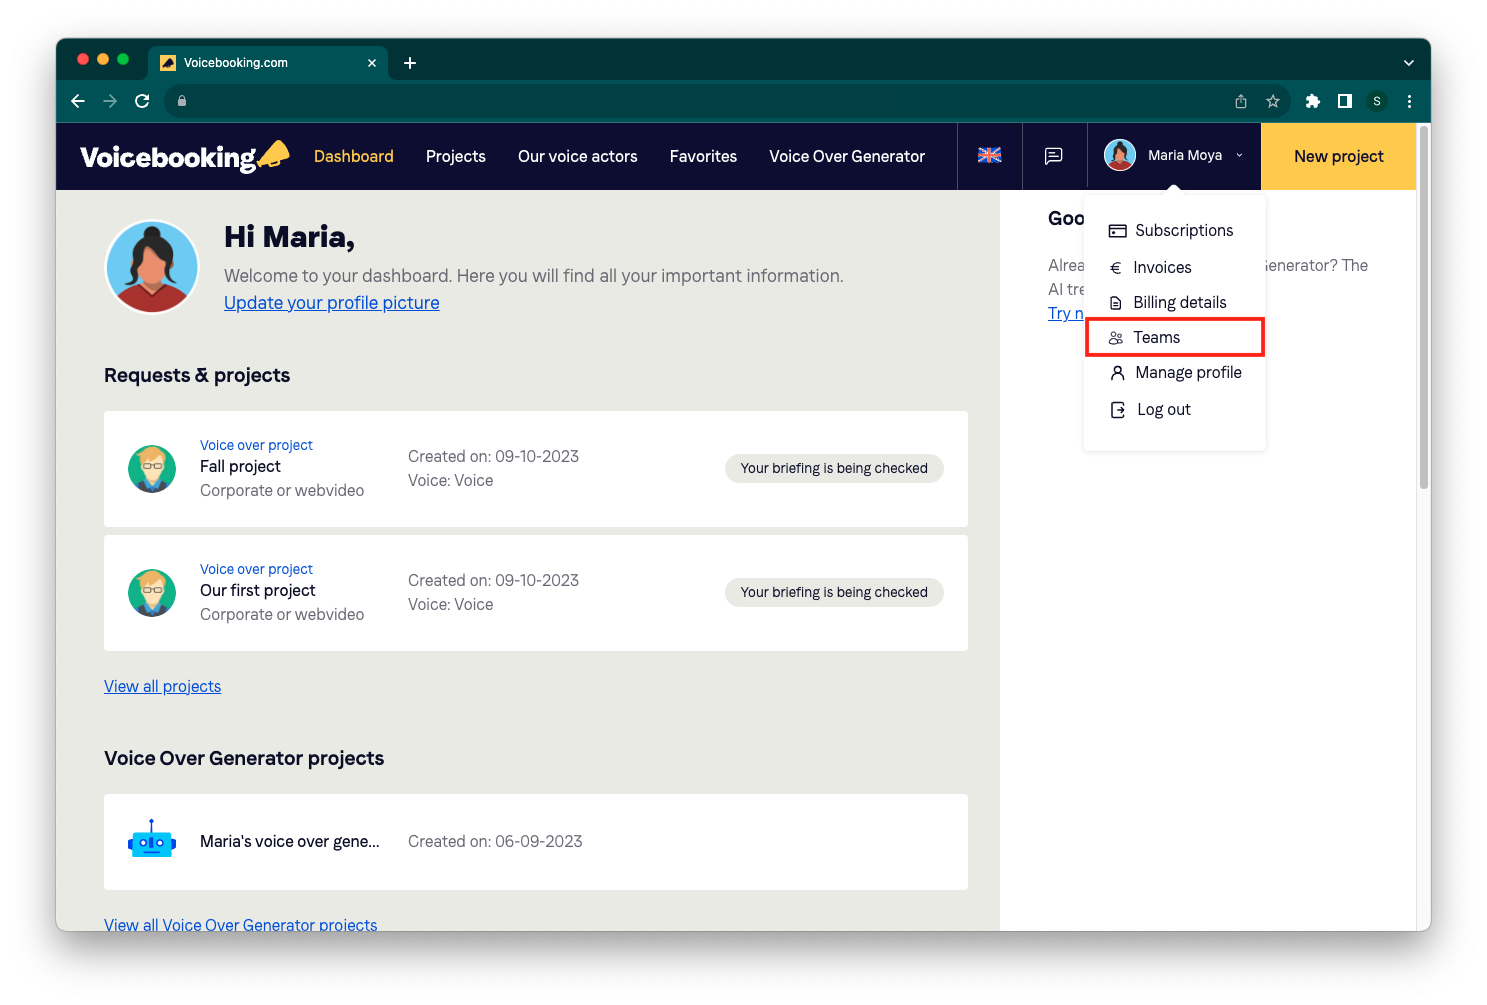Open the chat messages icon
Image resolution: width=1487 pixels, height=1005 pixels.
tap(1053, 155)
